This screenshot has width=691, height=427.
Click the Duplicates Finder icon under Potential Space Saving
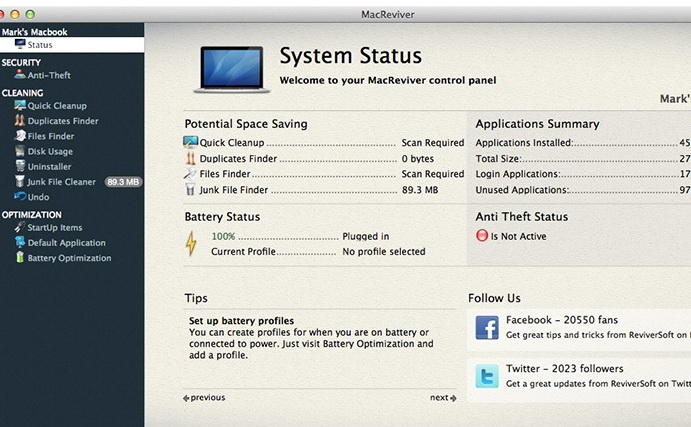click(x=190, y=158)
